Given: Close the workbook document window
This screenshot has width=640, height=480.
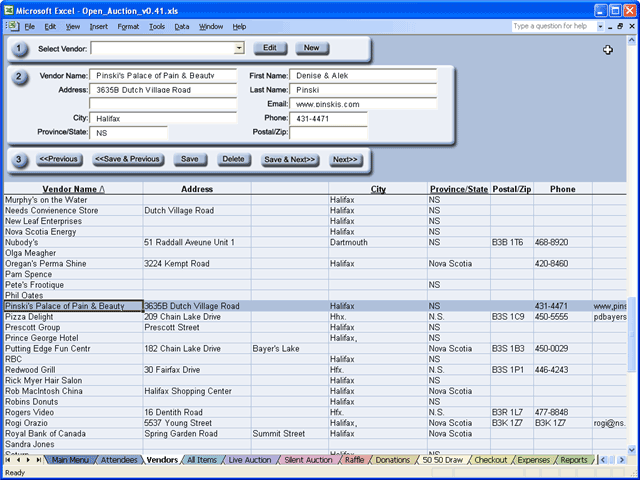Looking at the screenshot, I should tap(632, 27).
